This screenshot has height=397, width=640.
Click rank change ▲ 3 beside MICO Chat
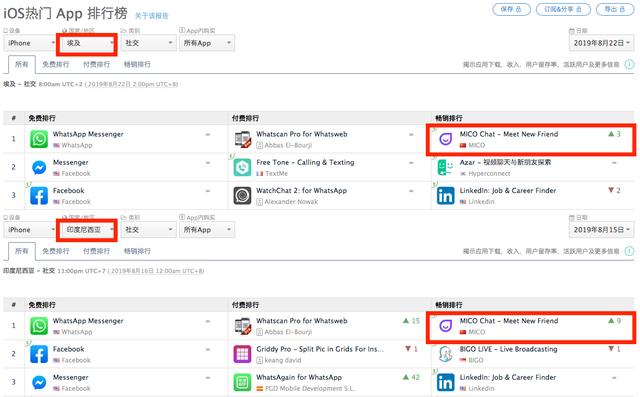pyautogui.click(x=614, y=134)
